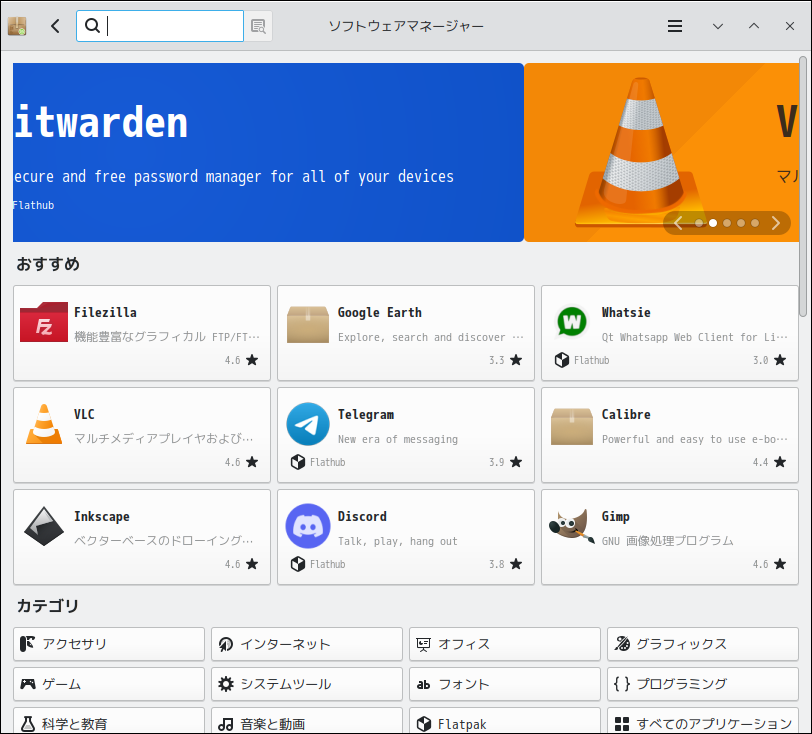The image size is (812, 734).
Task: Click the Software Manager package icon in titlebar
Action: click(x=17, y=26)
